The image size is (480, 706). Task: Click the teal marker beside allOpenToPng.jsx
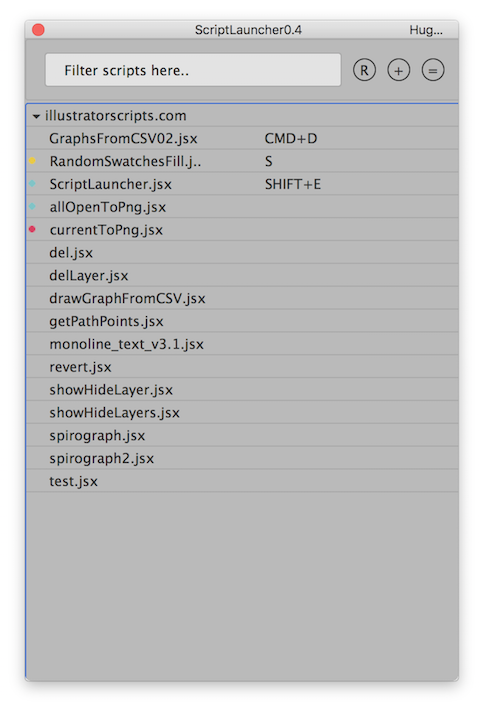[32, 207]
